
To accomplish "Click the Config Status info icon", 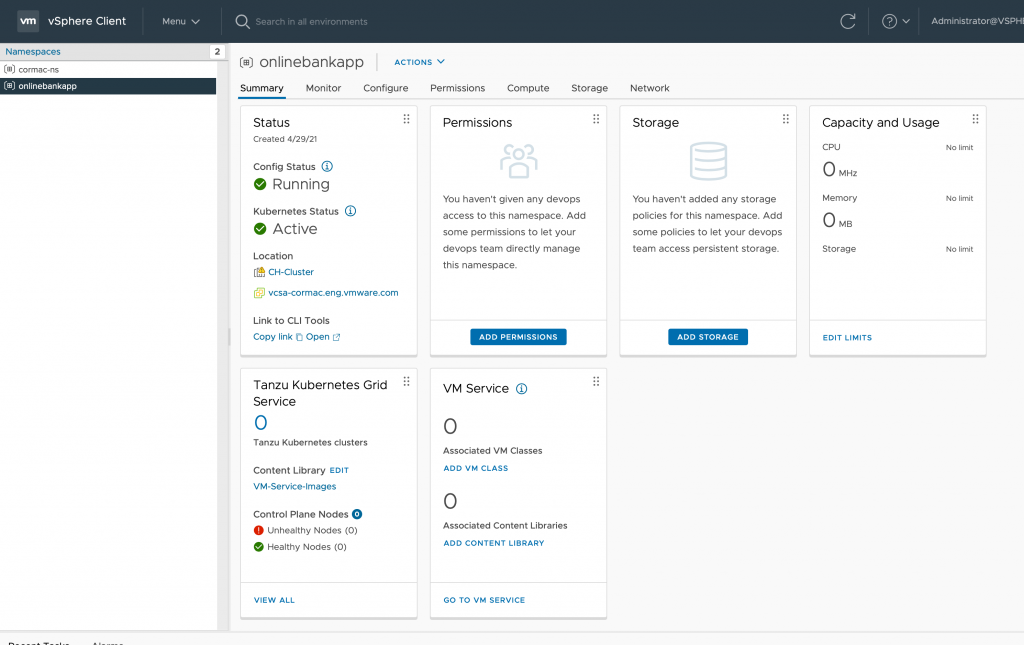I will click(x=327, y=167).
